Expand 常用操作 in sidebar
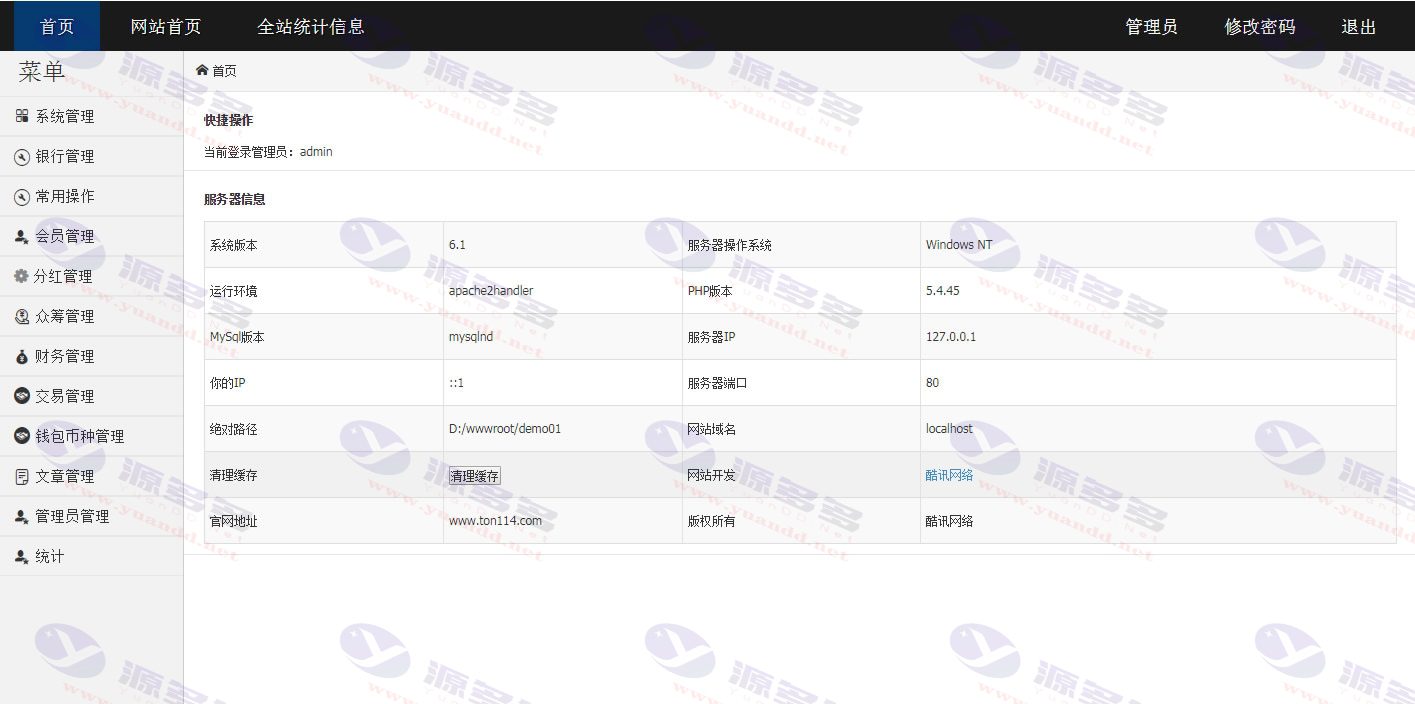 [91, 196]
